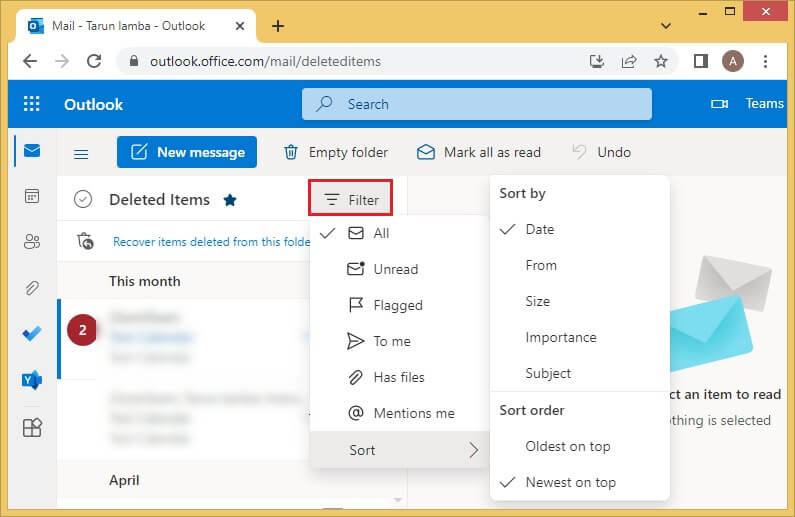Open the Files paperclip icon in sidebar

[x=32, y=288]
